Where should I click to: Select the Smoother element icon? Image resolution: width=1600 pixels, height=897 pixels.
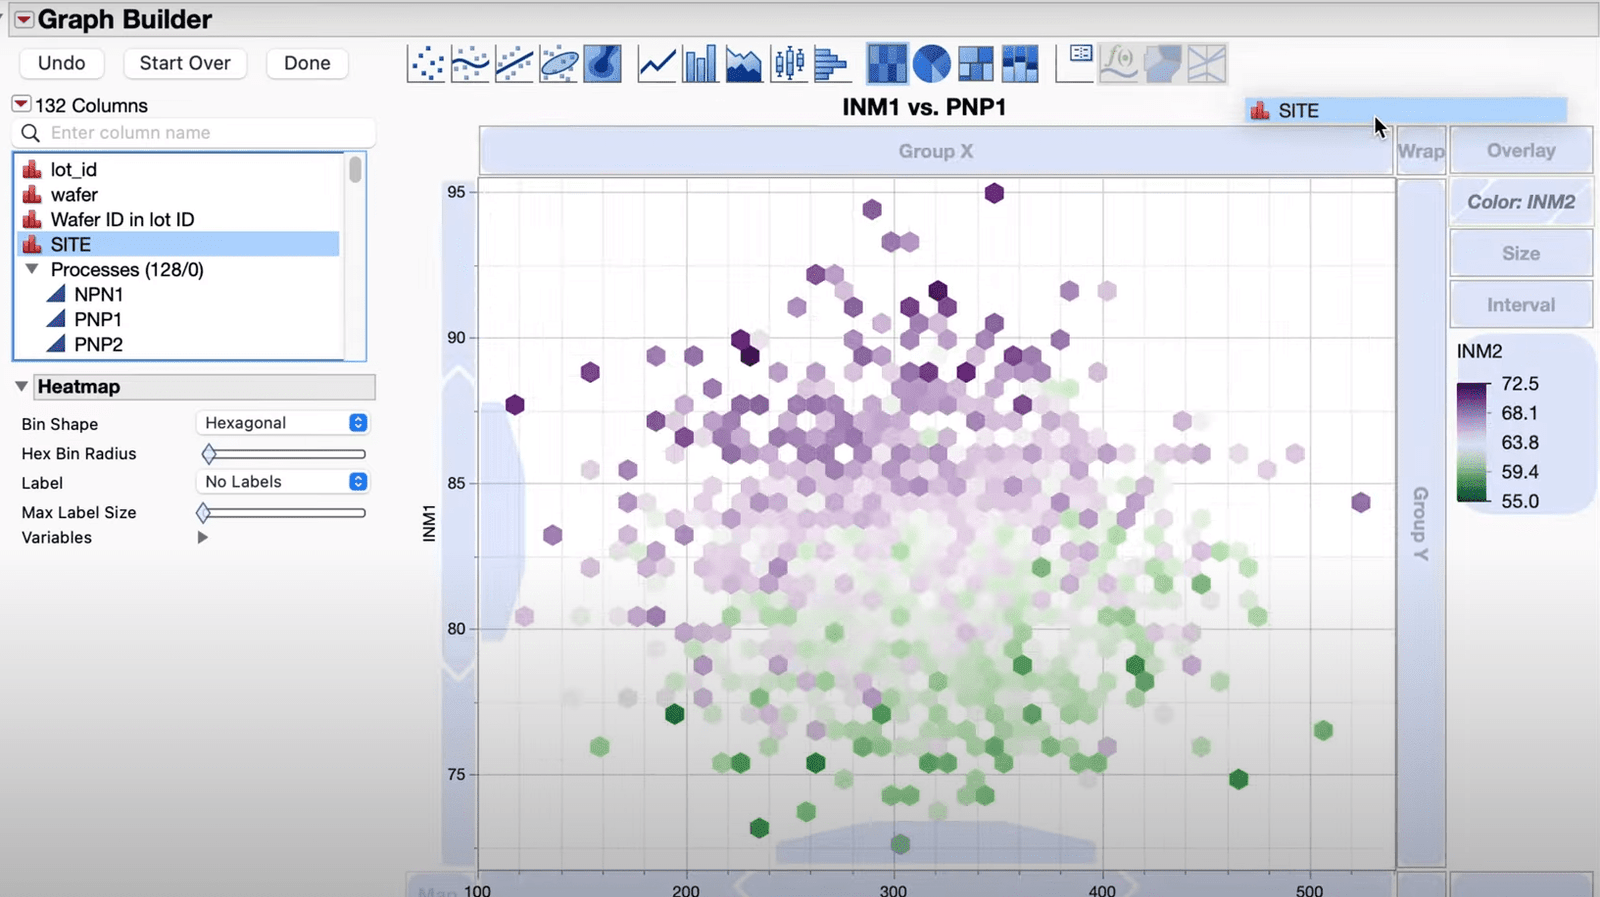click(x=470, y=64)
